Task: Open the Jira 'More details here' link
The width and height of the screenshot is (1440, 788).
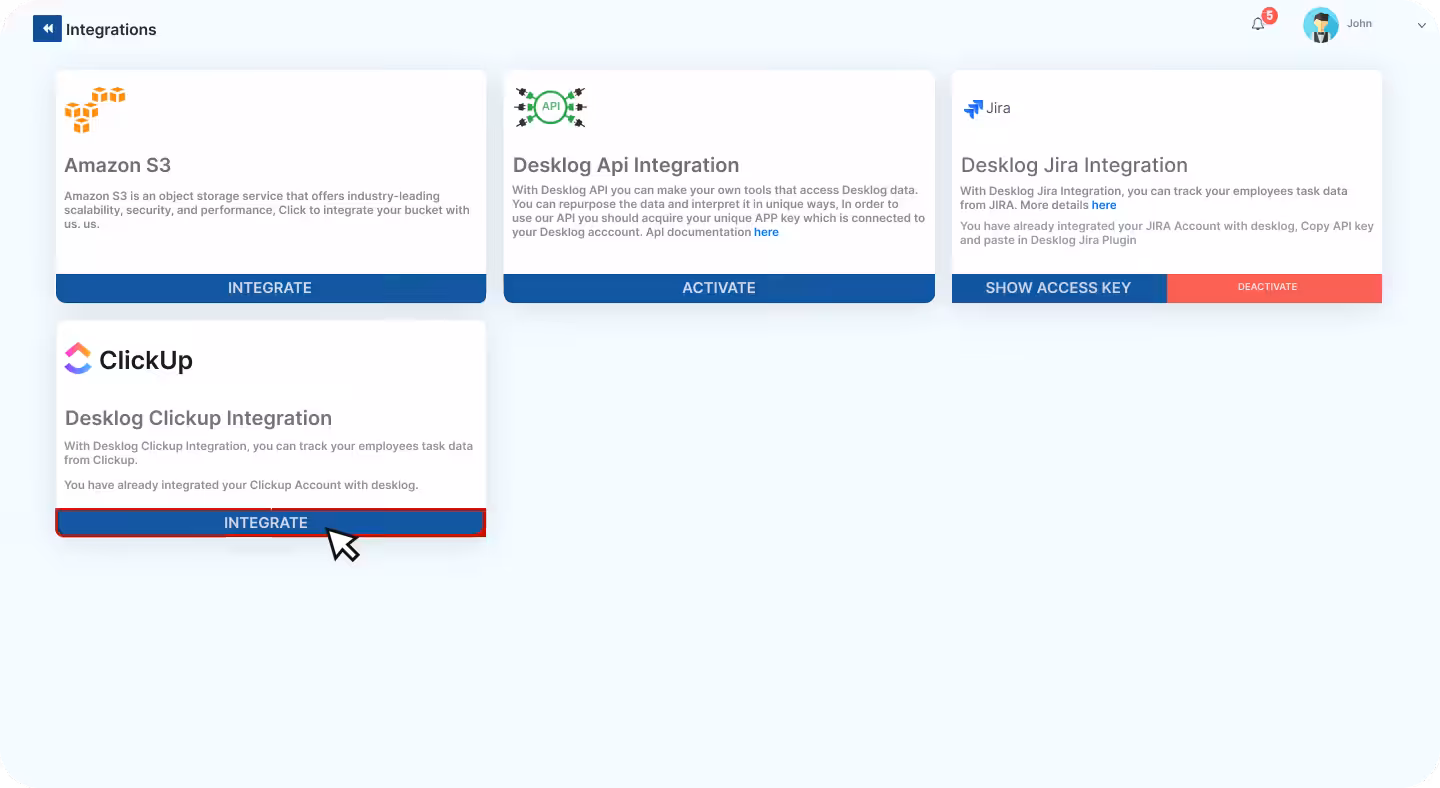Action: (1103, 205)
